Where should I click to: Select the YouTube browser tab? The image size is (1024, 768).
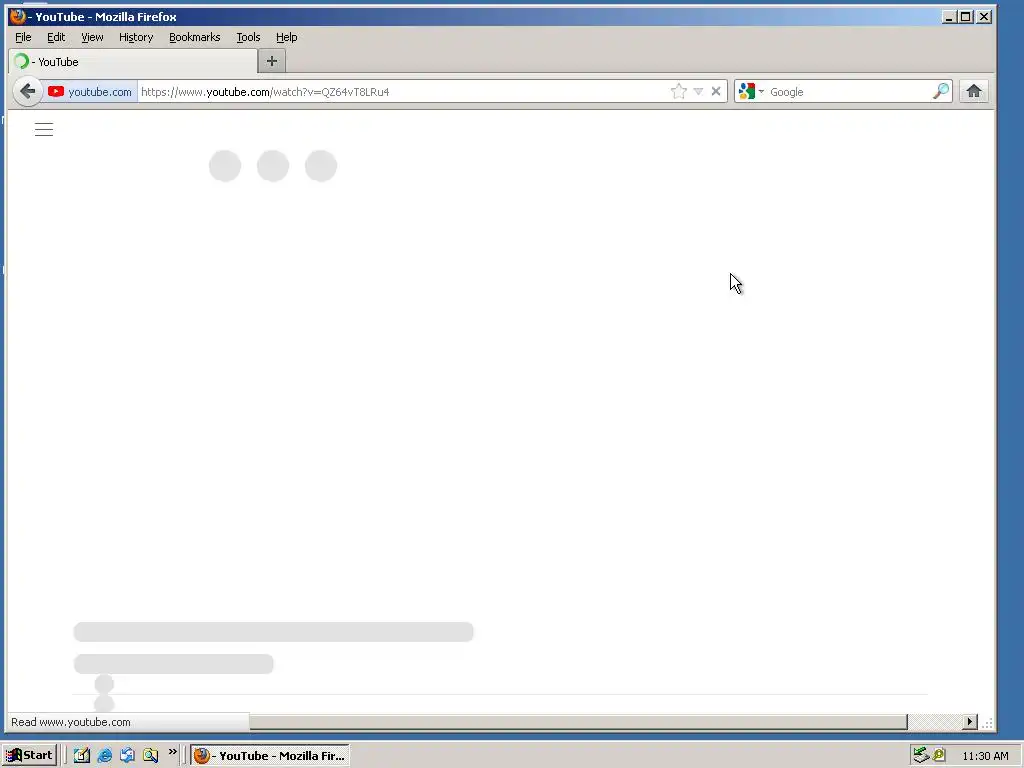[x=133, y=61]
